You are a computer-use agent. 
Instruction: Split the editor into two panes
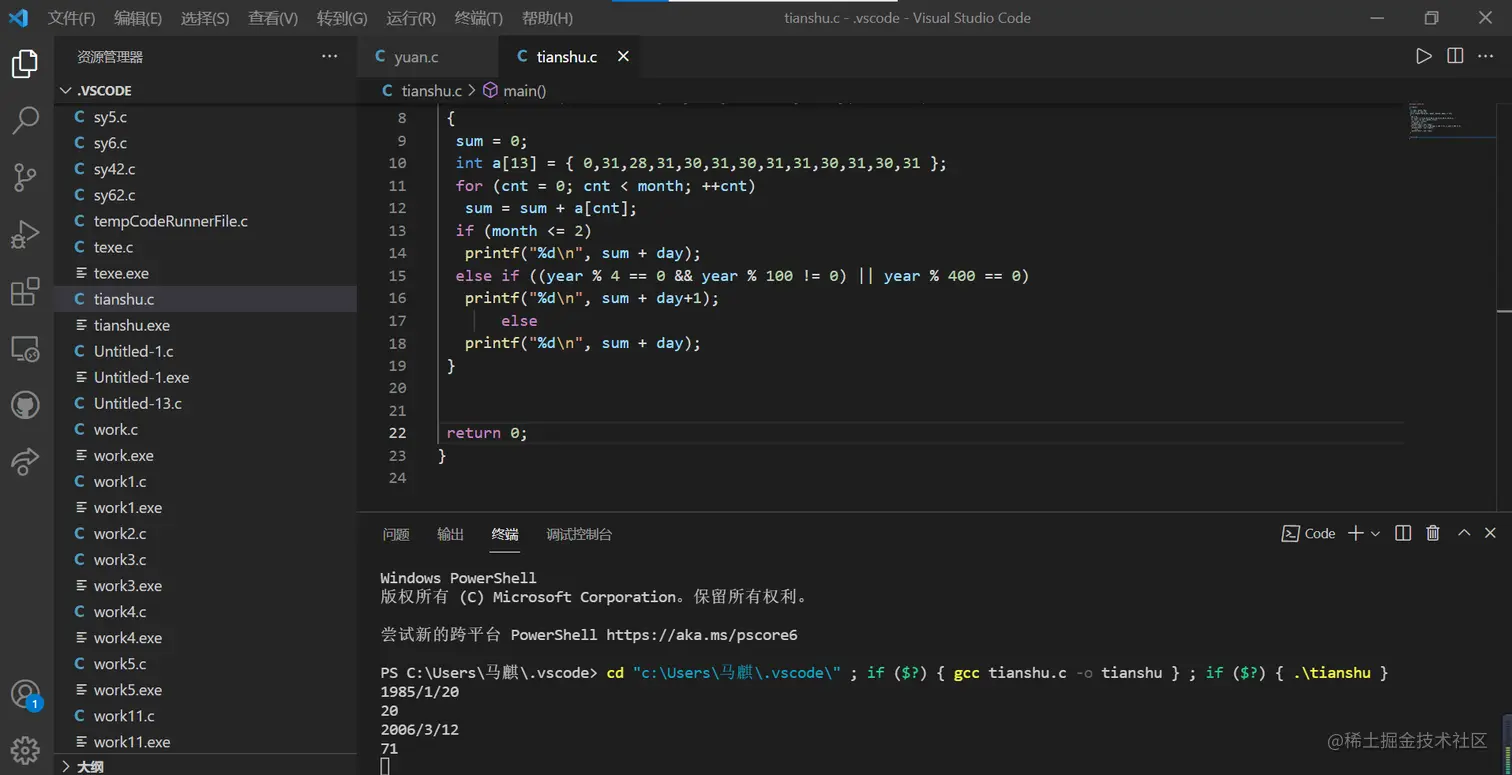coord(1454,56)
